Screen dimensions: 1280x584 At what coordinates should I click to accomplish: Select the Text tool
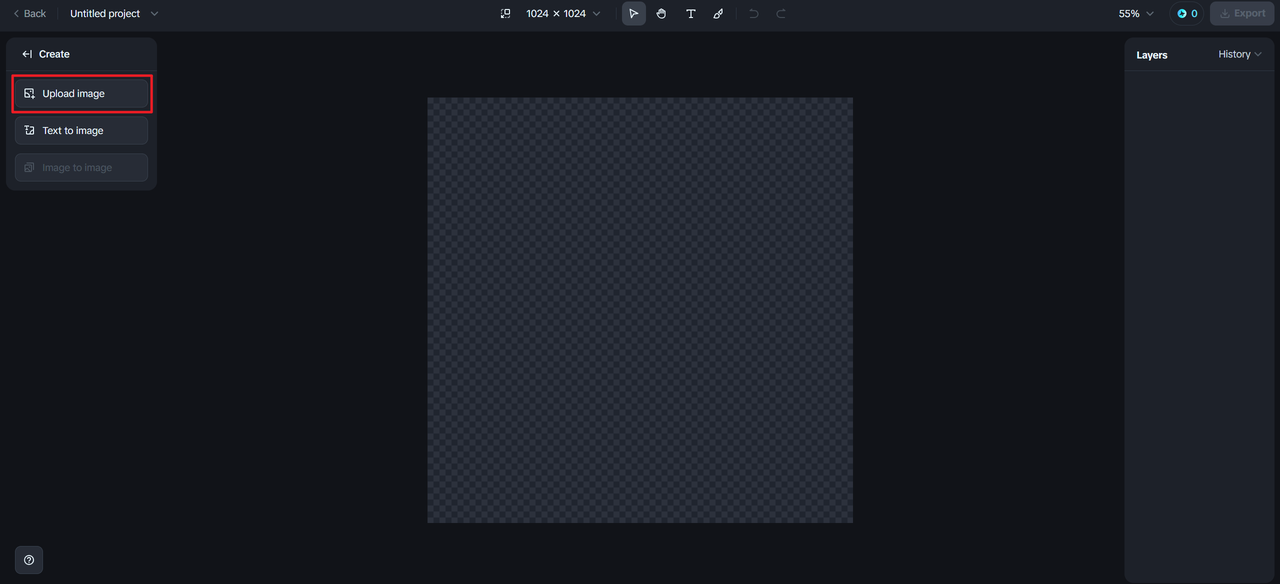coord(690,14)
